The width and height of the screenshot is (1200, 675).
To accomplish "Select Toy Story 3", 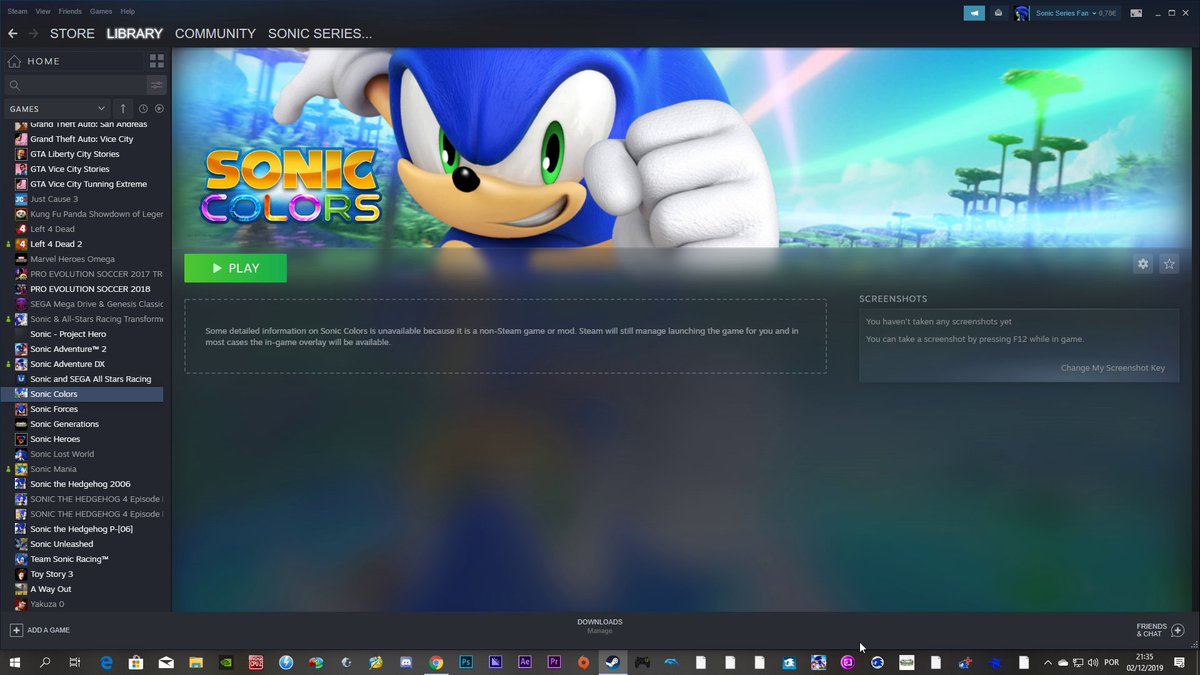I will (x=51, y=574).
